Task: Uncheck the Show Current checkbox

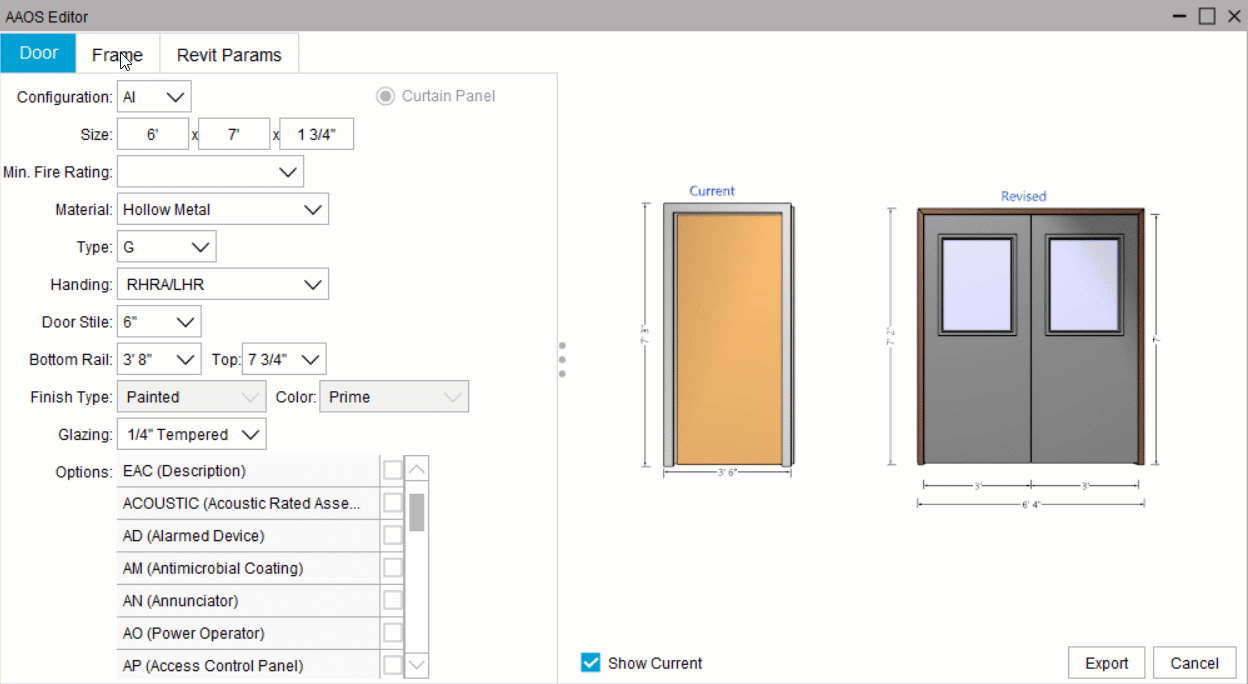Action: tap(590, 662)
